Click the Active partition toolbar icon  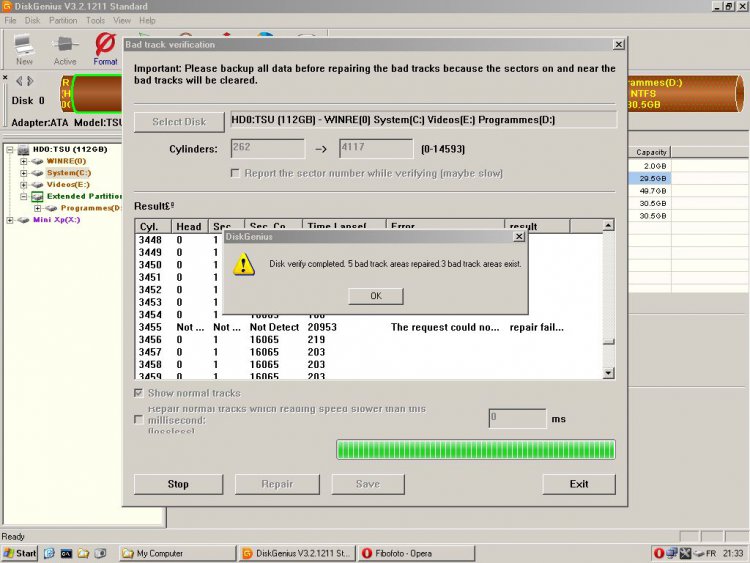(x=65, y=49)
